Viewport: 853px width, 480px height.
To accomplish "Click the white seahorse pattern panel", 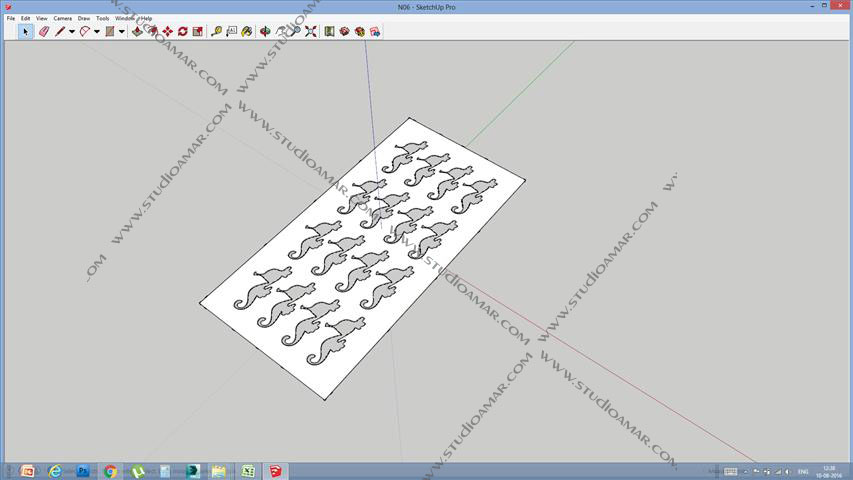I will click(362, 259).
